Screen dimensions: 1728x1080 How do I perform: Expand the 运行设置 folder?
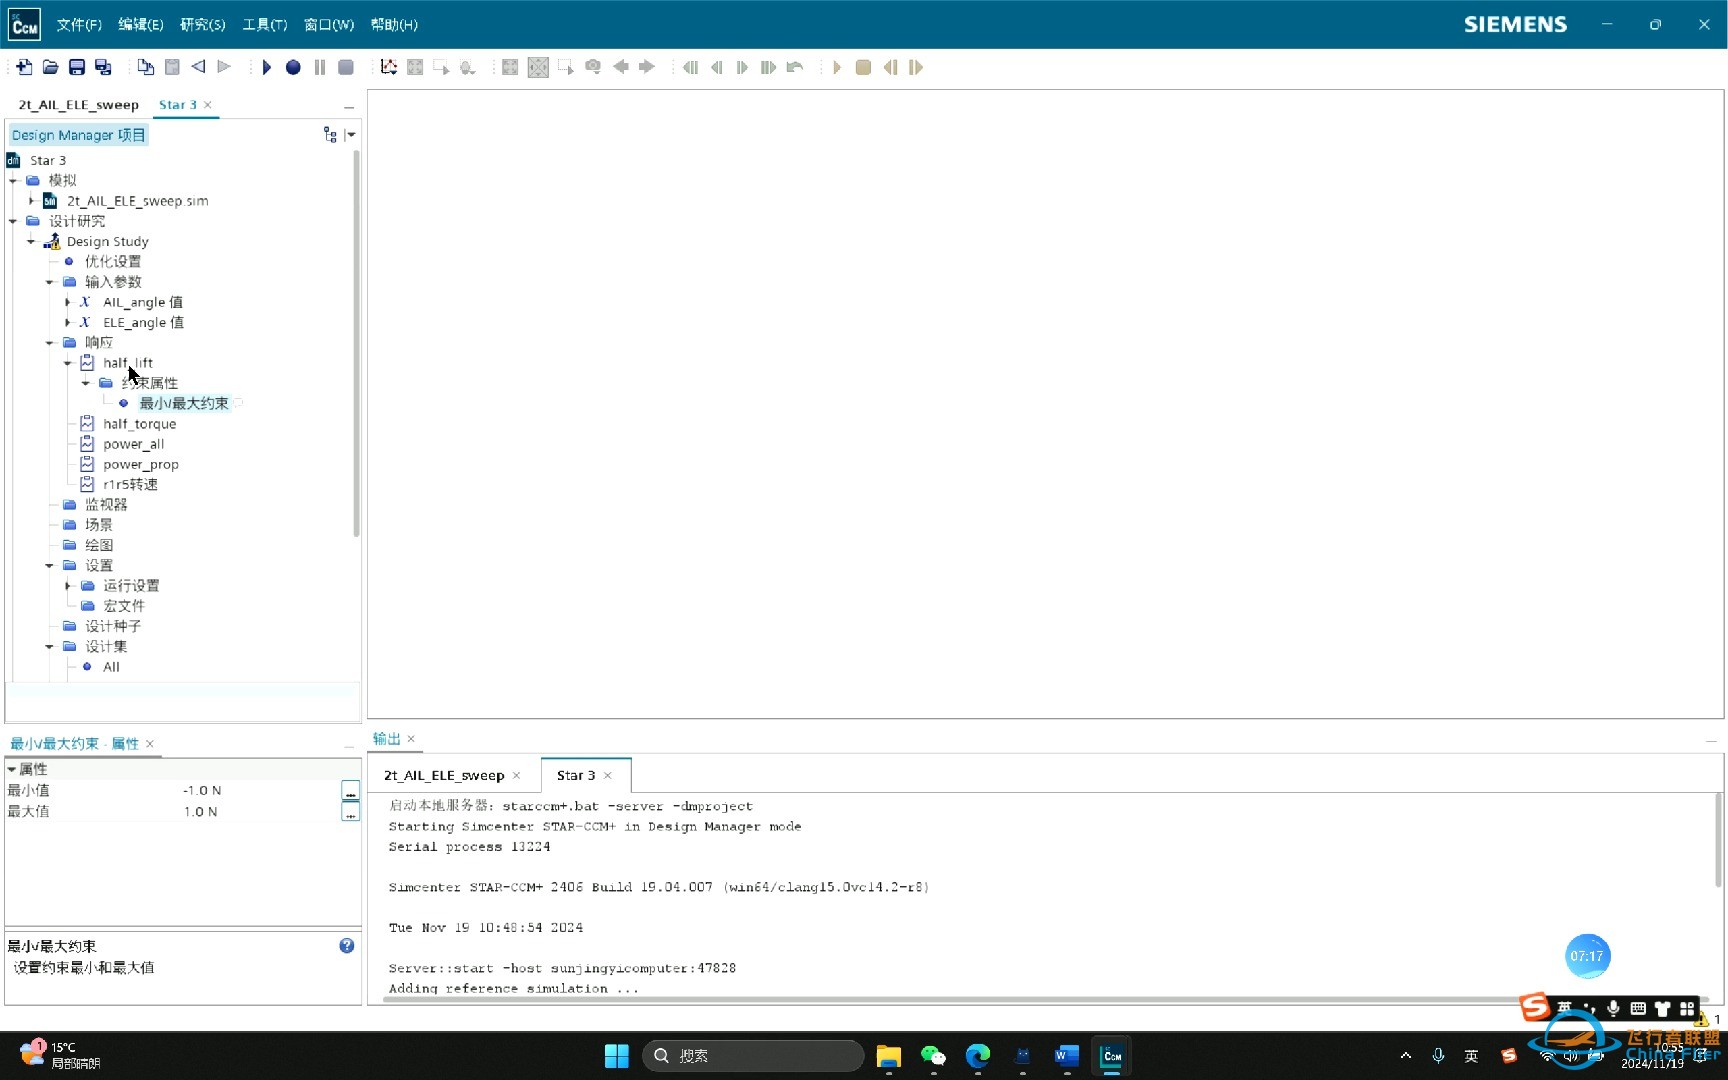[67, 586]
